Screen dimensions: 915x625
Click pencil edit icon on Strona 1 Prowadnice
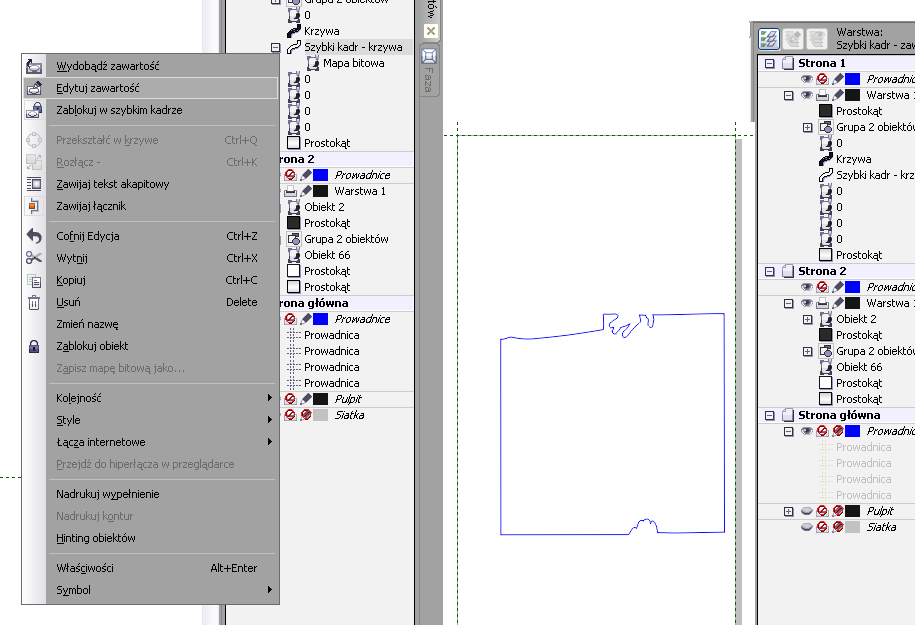coord(837,79)
